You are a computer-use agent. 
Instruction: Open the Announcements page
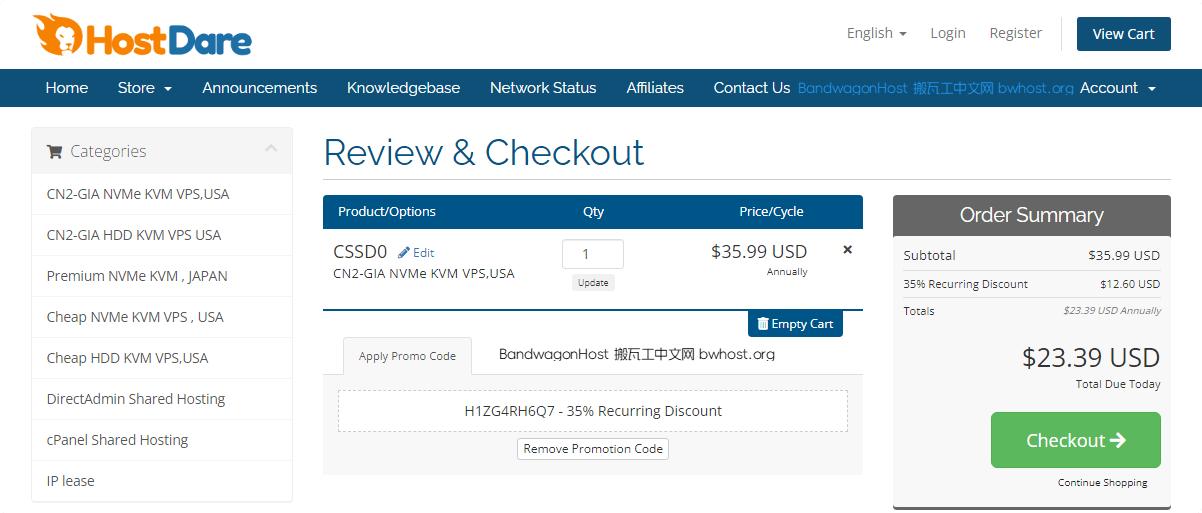[260, 88]
